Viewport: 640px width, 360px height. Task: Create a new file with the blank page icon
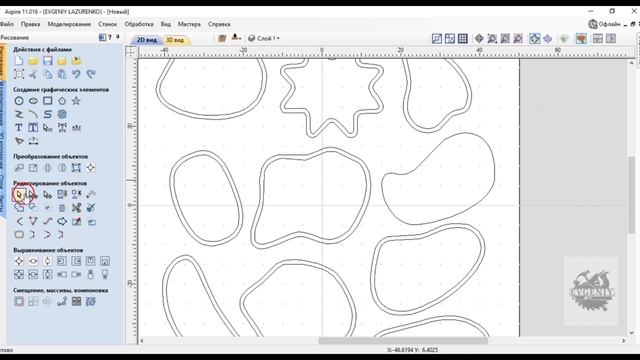point(19,61)
